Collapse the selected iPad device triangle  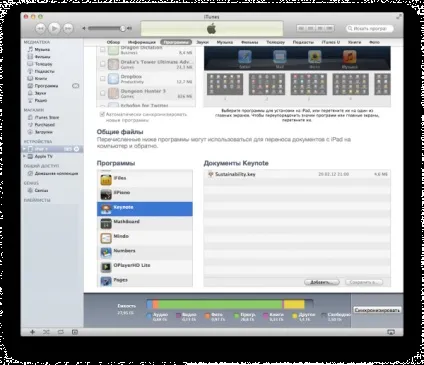click(x=24, y=149)
